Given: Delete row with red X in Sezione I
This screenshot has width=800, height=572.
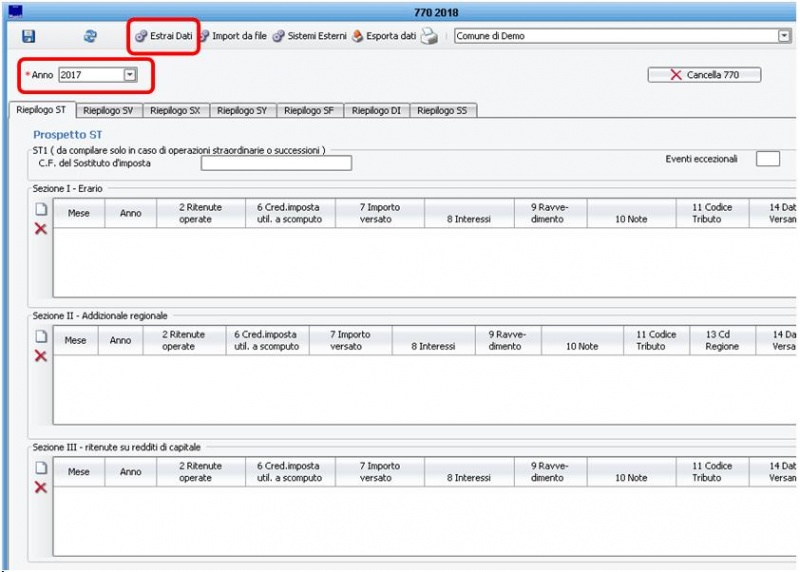Looking at the screenshot, I should [x=41, y=229].
